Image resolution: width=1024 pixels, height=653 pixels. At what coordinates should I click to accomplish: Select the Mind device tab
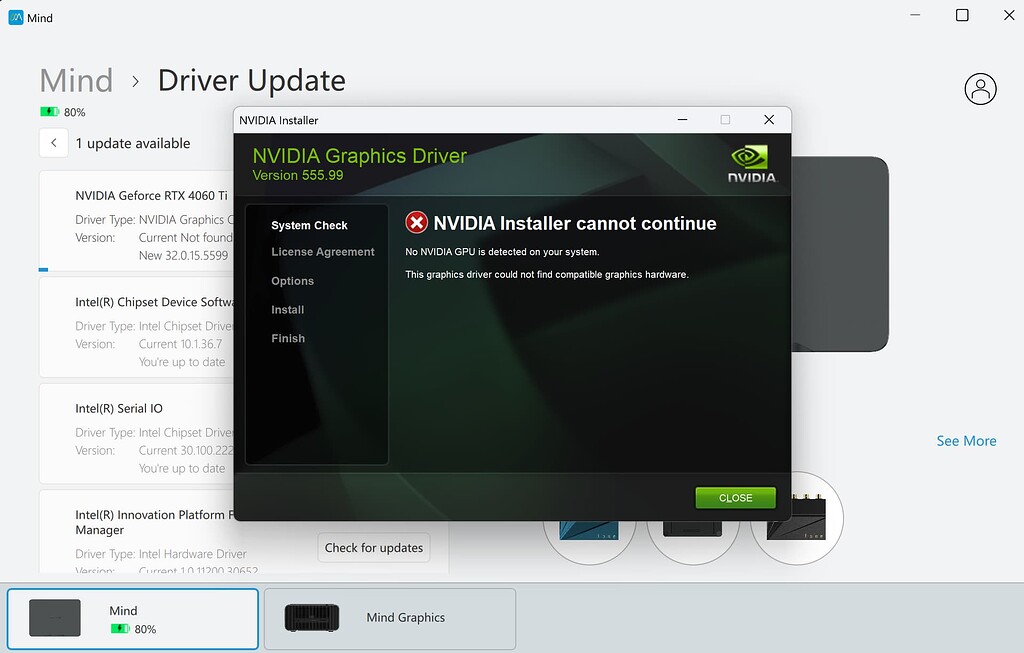[132, 618]
